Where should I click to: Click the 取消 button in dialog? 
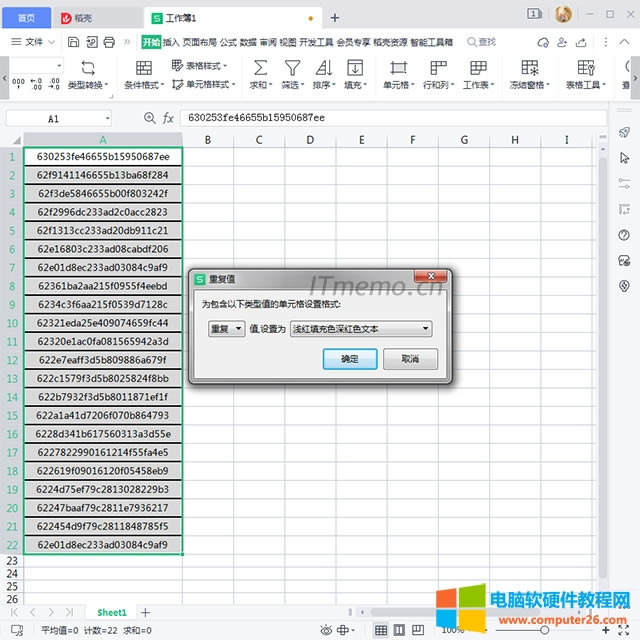click(409, 358)
